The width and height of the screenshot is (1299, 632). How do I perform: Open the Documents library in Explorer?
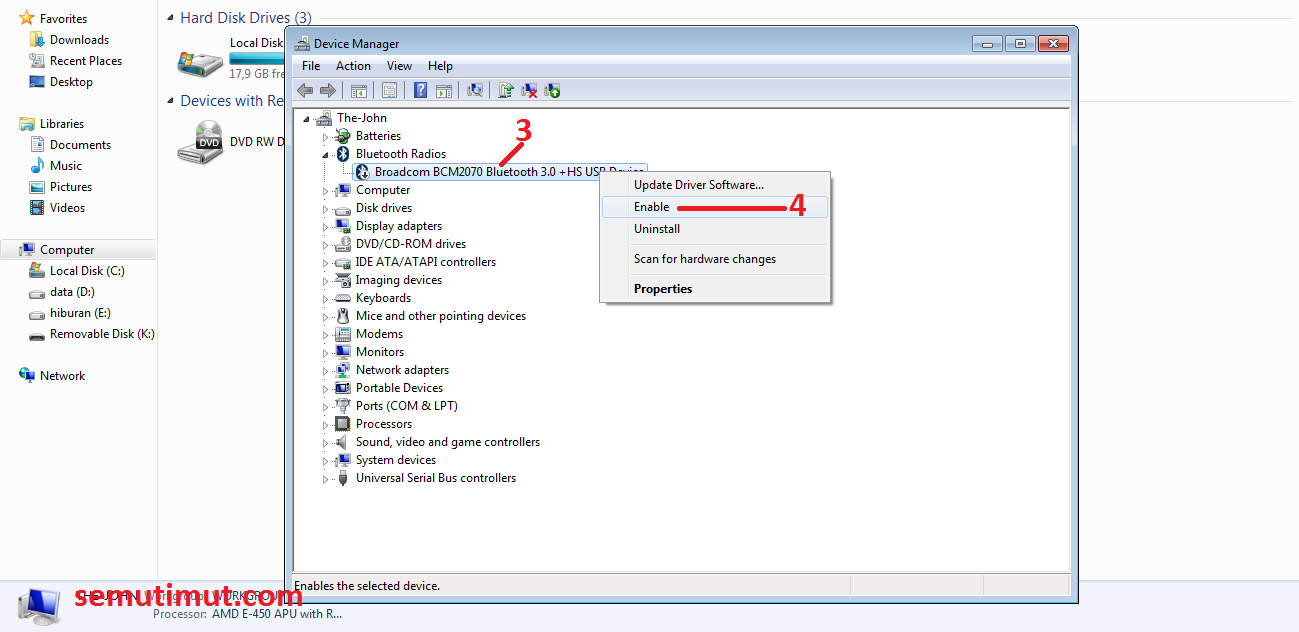(80, 145)
